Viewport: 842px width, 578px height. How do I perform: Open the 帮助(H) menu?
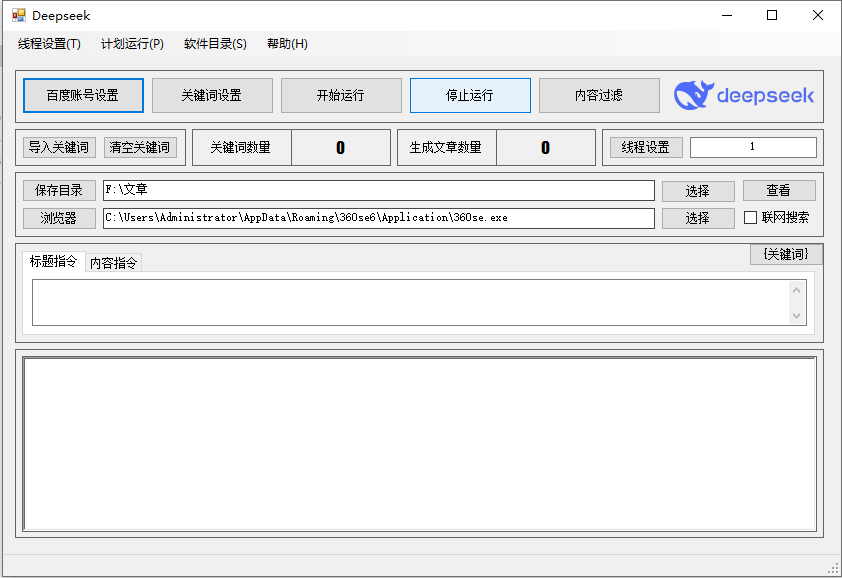coord(287,44)
